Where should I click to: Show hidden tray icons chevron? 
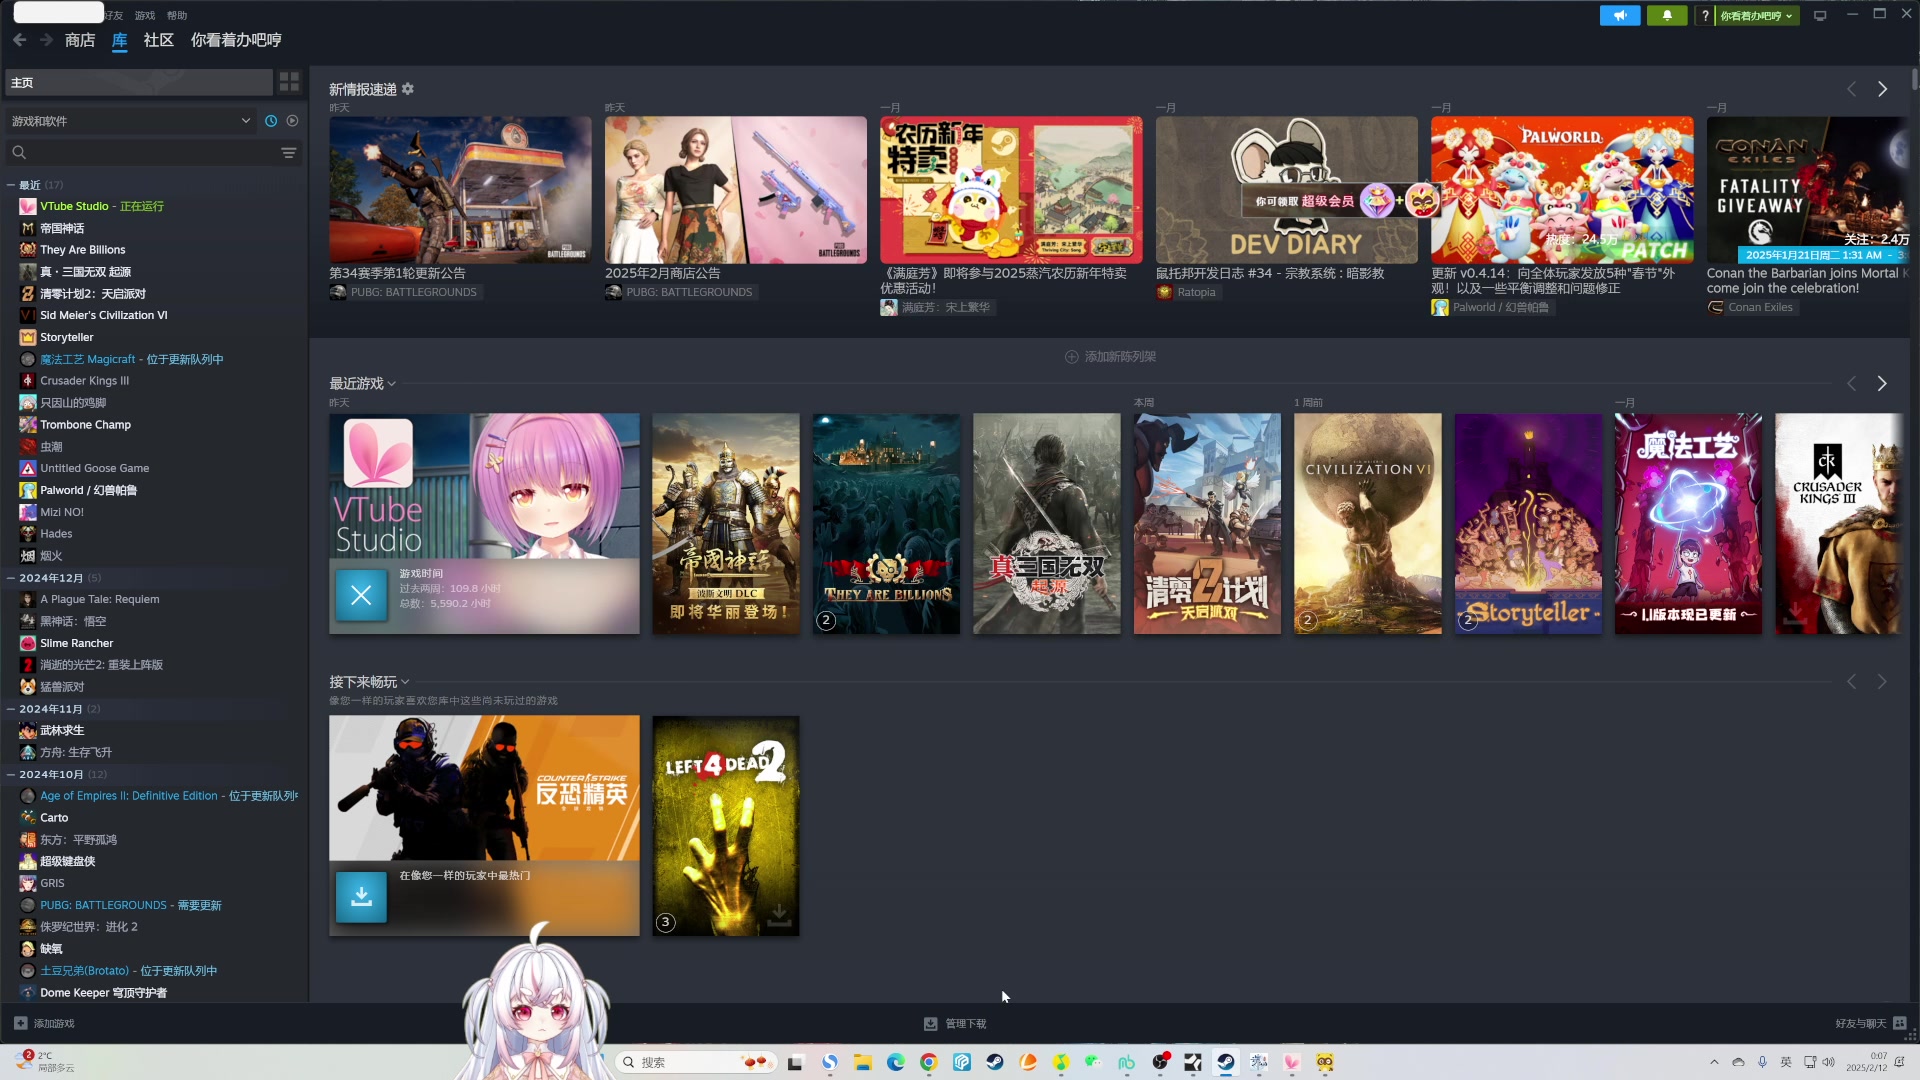pos(1714,1062)
